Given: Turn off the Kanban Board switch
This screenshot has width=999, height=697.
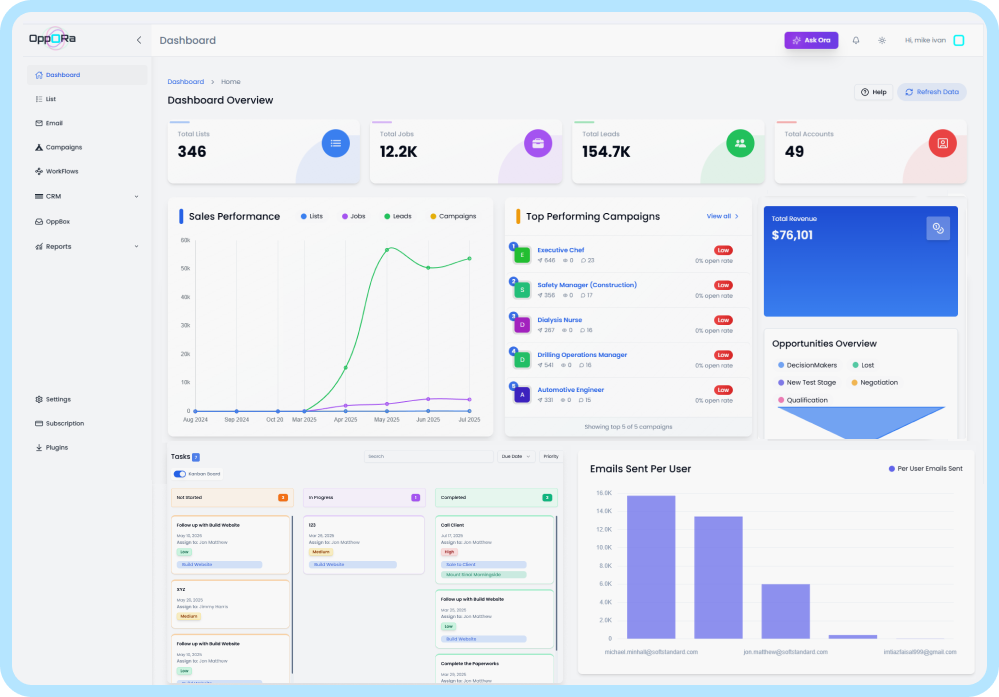Looking at the screenshot, I should [180, 474].
